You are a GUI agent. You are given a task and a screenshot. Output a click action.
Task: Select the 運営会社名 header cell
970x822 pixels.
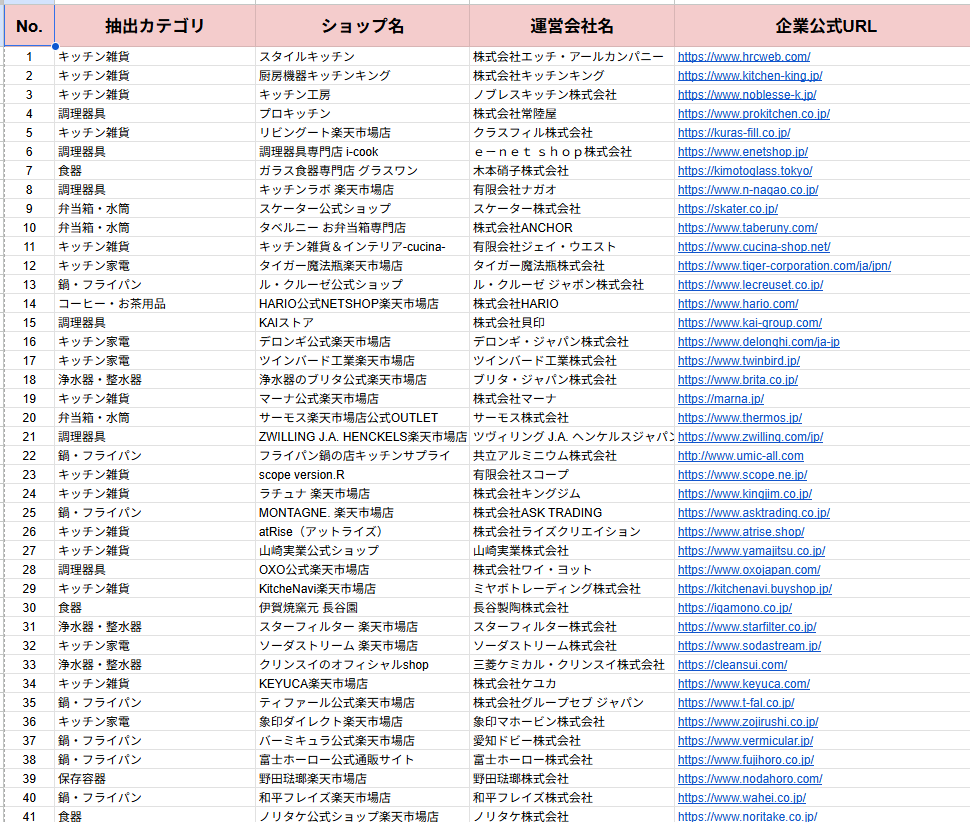(x=572, y=26)
